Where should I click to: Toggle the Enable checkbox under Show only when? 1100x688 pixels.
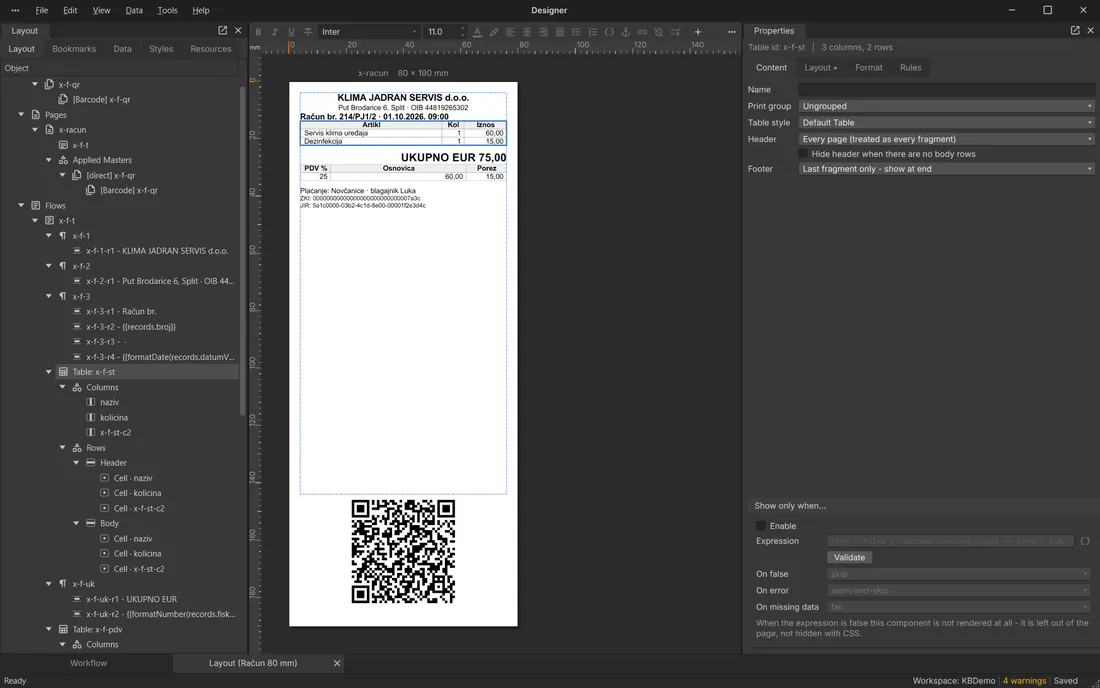tap(761, 526)
